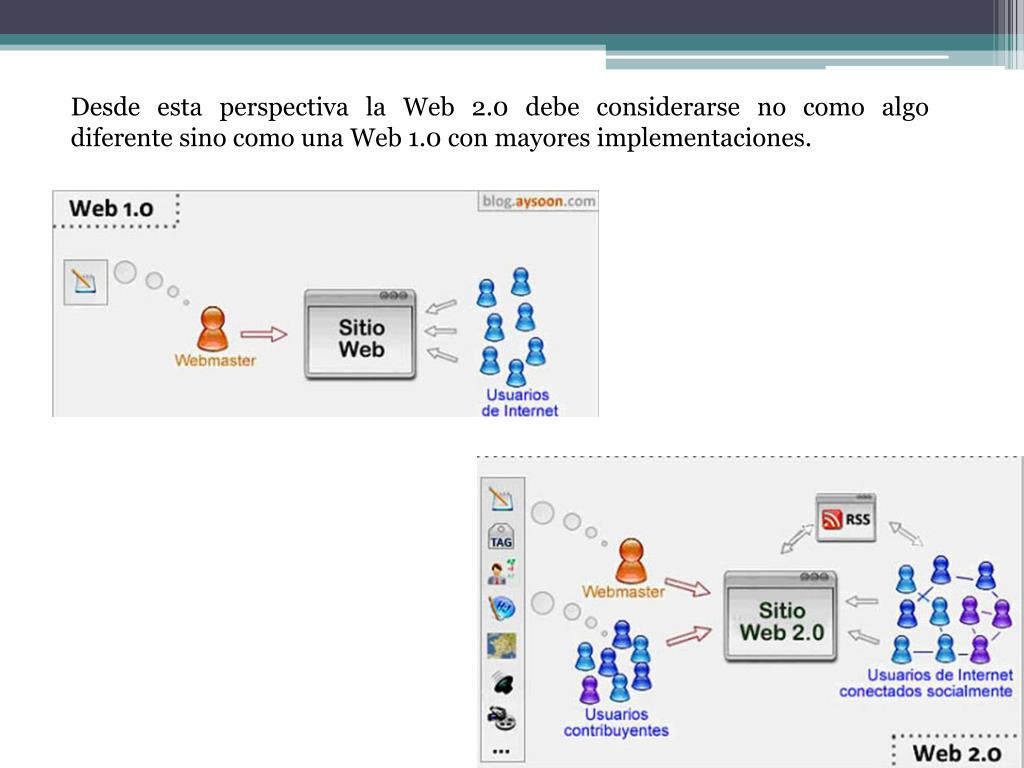
Task: Click the audio speaker icon in sidebar
Action: pos(502,684)
